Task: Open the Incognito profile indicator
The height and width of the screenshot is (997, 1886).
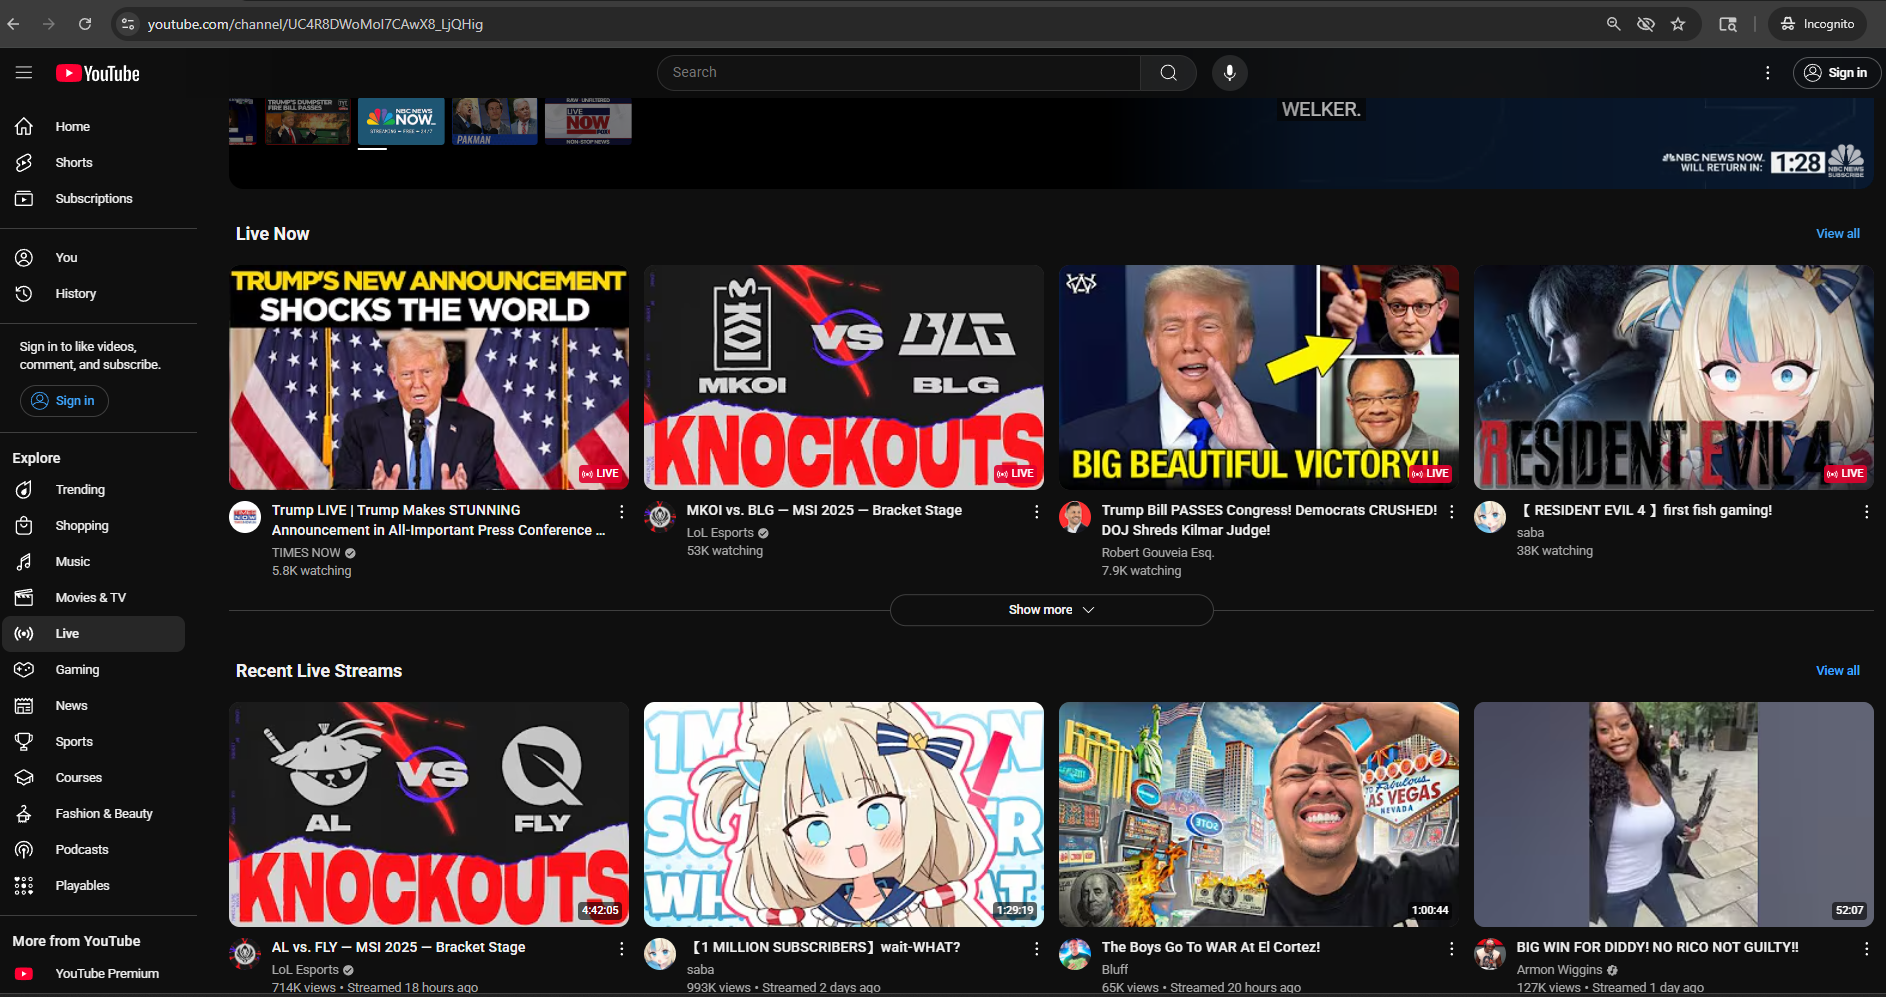Action: pyautogui.click(x=1817, y=24)
